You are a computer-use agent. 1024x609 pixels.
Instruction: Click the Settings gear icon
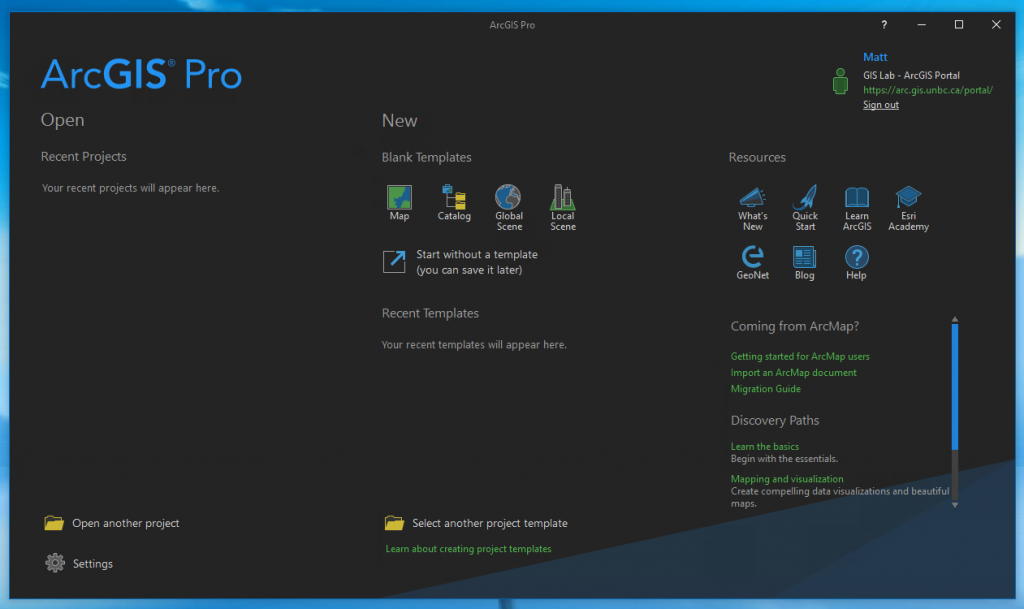tap(55, 563)
